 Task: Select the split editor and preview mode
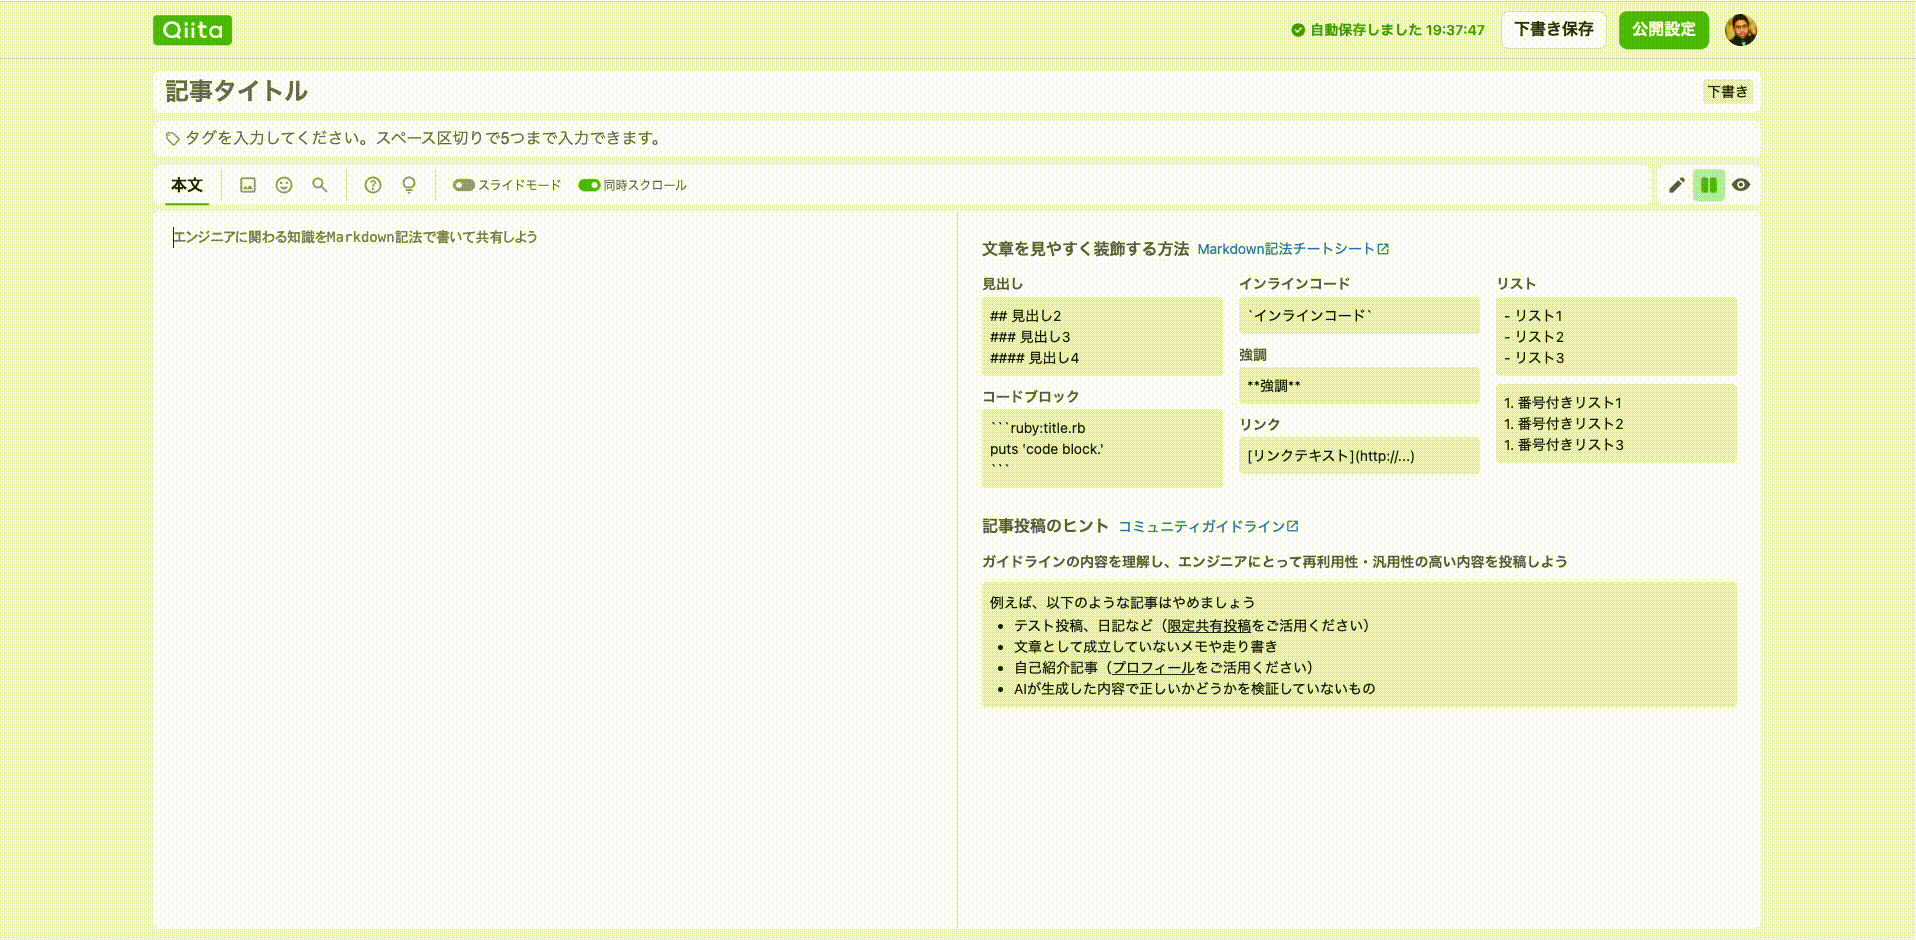(x=1709, y=185)
